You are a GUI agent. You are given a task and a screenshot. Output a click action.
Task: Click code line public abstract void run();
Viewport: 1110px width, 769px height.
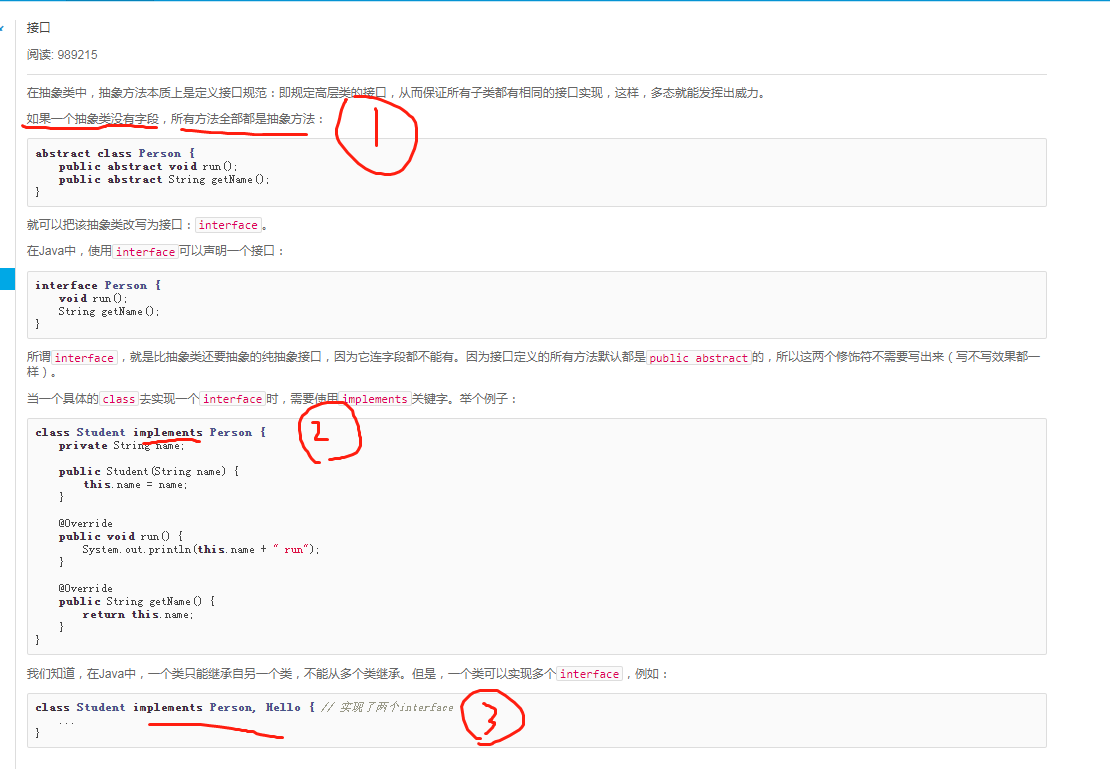pos(148,166)
